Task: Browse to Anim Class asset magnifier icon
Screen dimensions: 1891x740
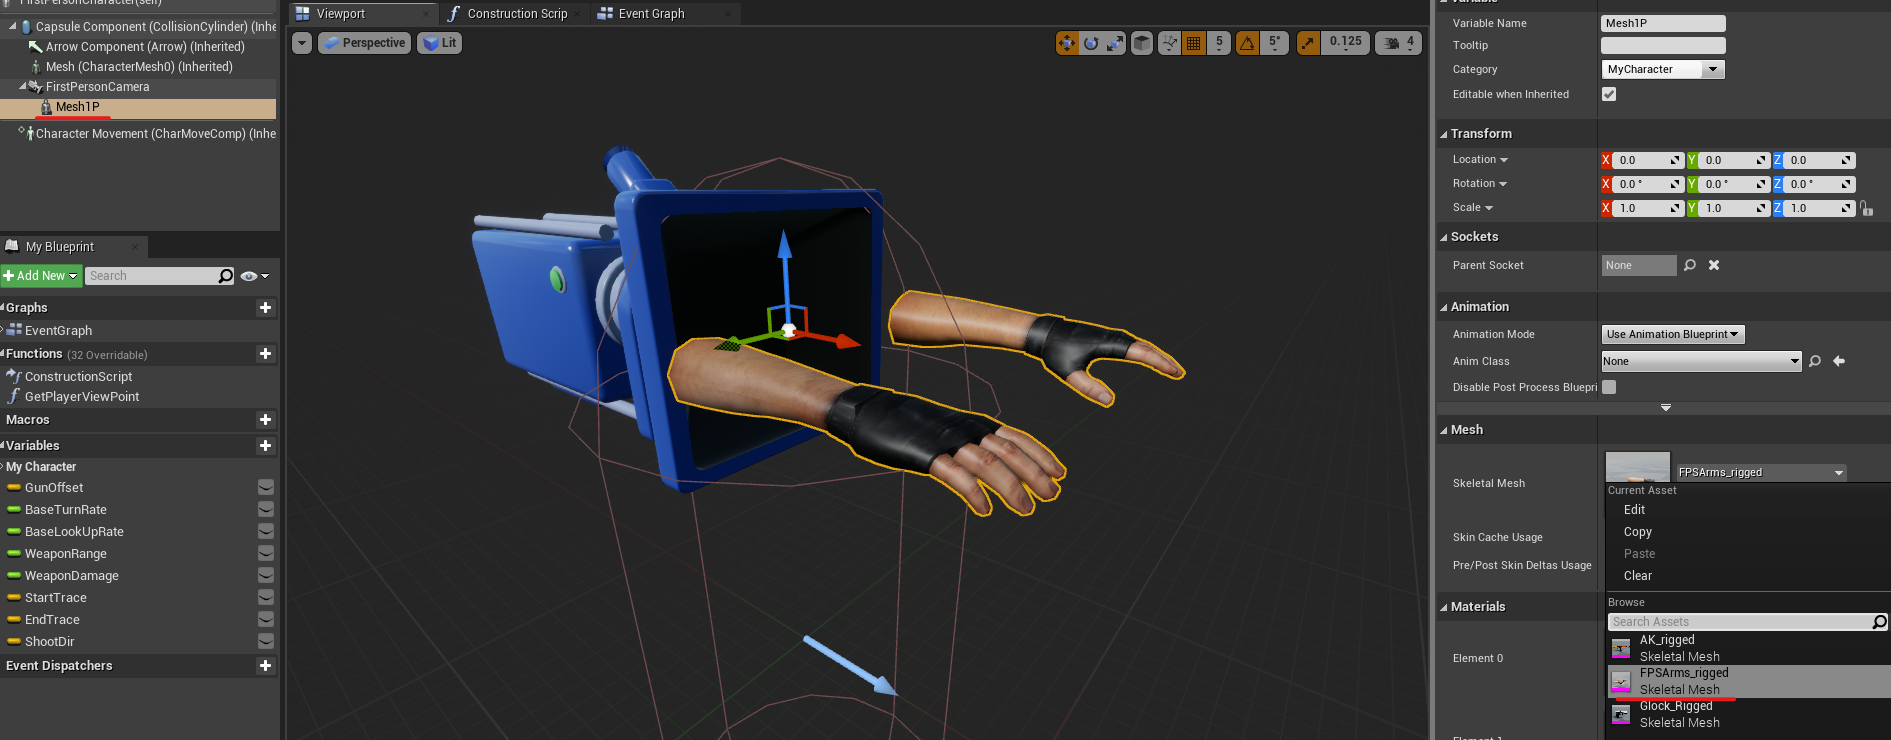Action: click(x=1815, y=361)
